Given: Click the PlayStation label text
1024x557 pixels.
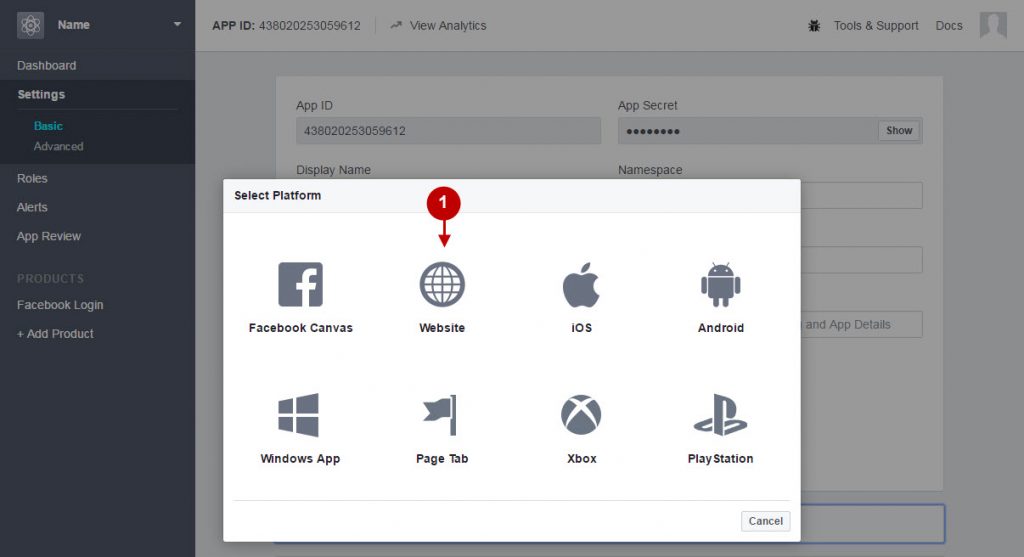Looking at the screenshot, I should 720,458.
